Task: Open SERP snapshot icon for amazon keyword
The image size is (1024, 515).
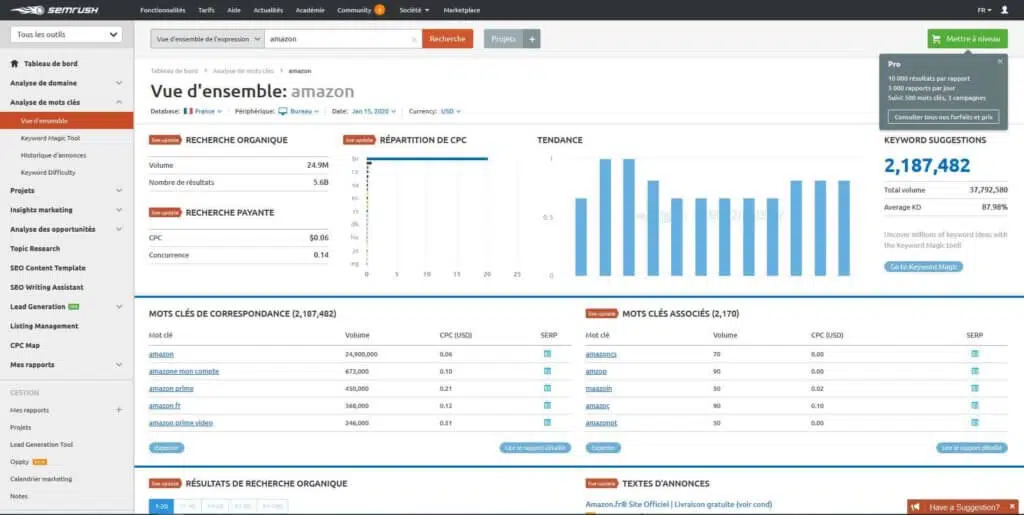Action: pos(547,354)
